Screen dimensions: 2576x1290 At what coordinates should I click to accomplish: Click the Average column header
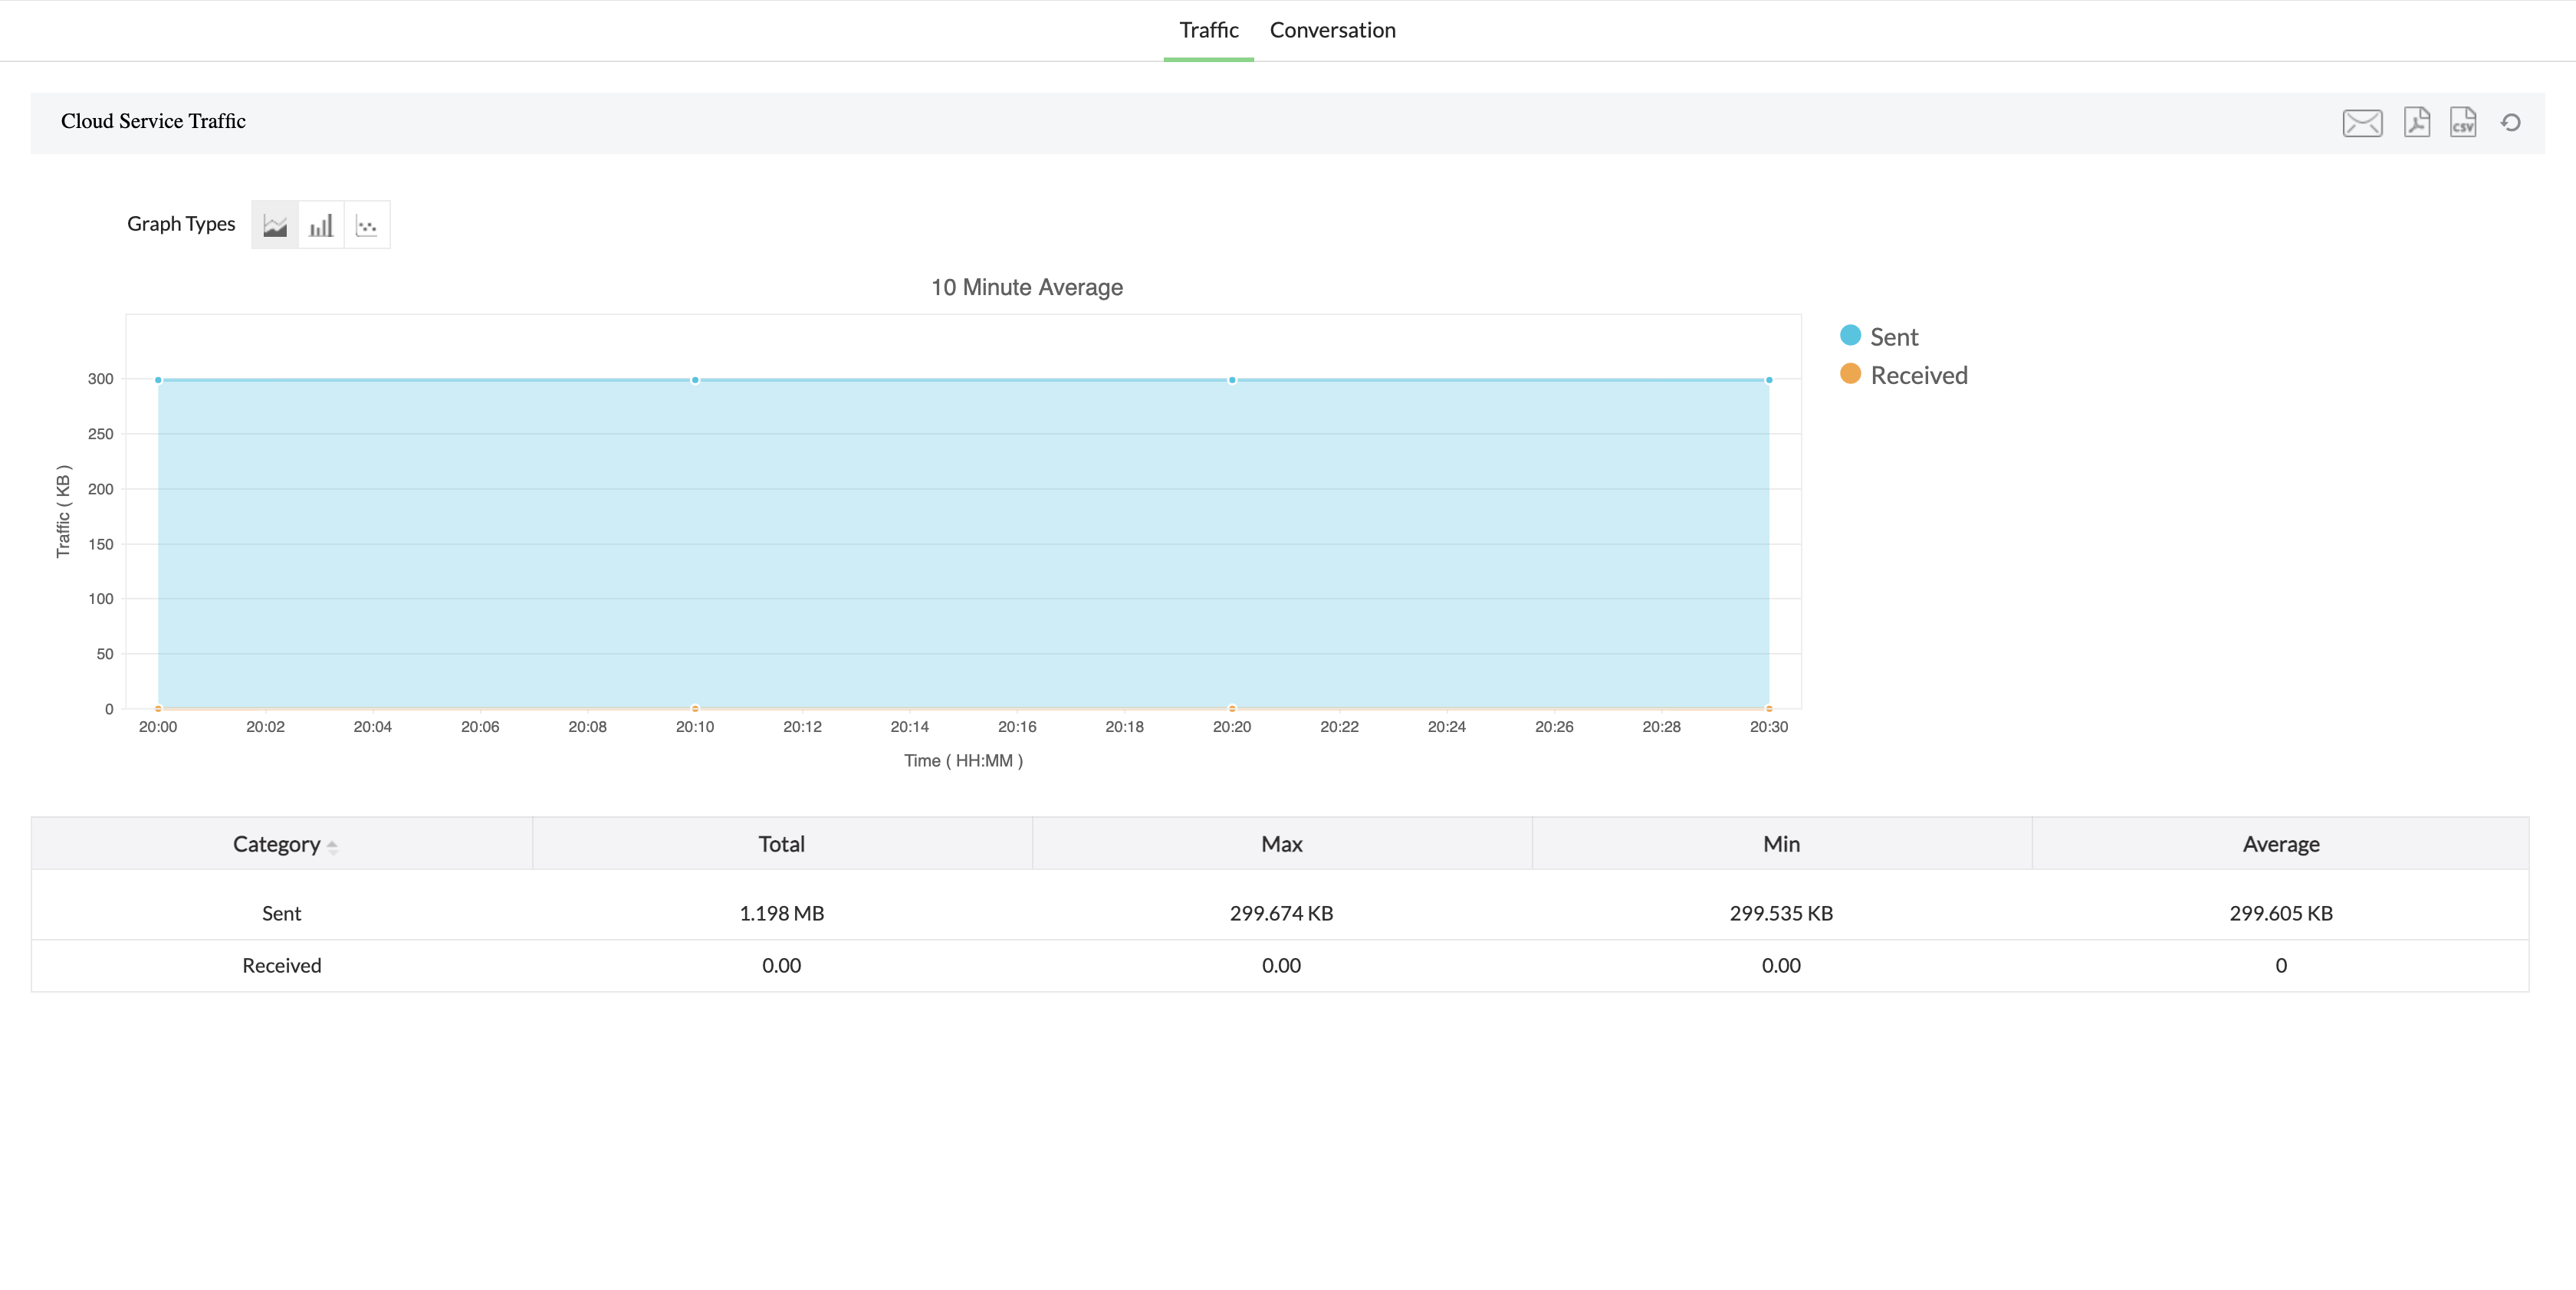[x=2280, y=844]
